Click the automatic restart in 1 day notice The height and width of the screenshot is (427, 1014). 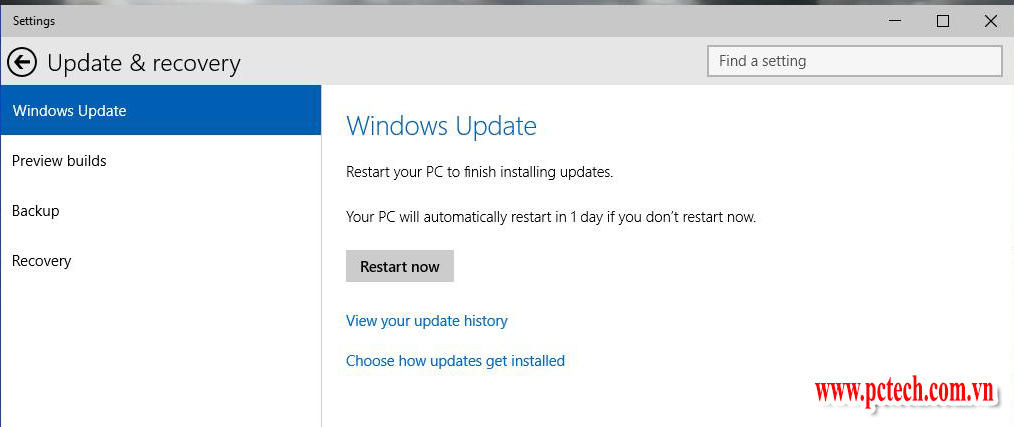(x=550, y=216)
